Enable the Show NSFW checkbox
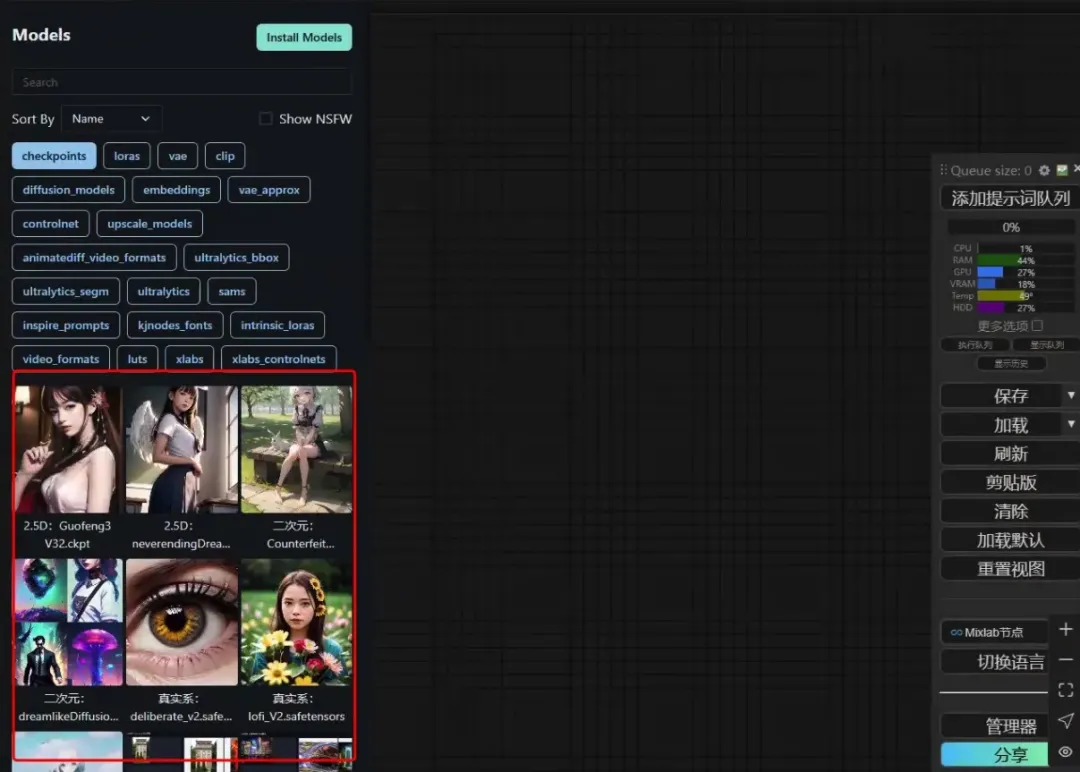 (265, 118)
